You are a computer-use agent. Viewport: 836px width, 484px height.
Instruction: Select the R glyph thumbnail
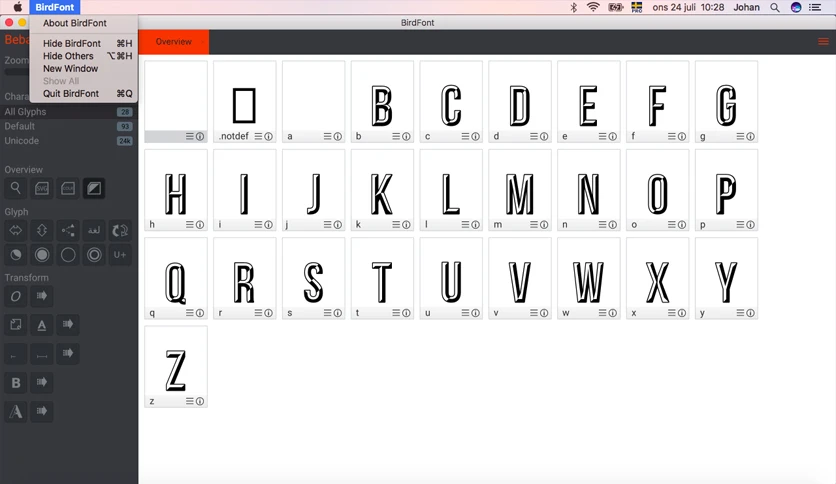245,278
